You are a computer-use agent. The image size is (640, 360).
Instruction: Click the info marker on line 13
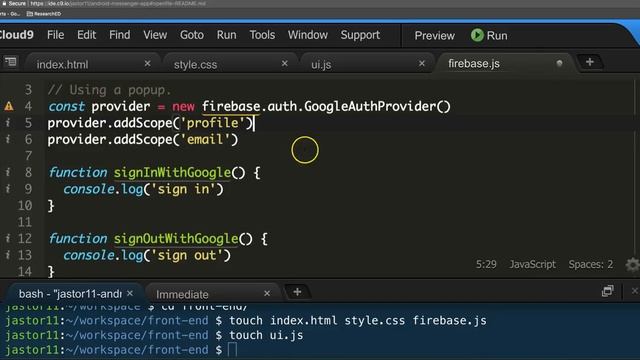8,255
